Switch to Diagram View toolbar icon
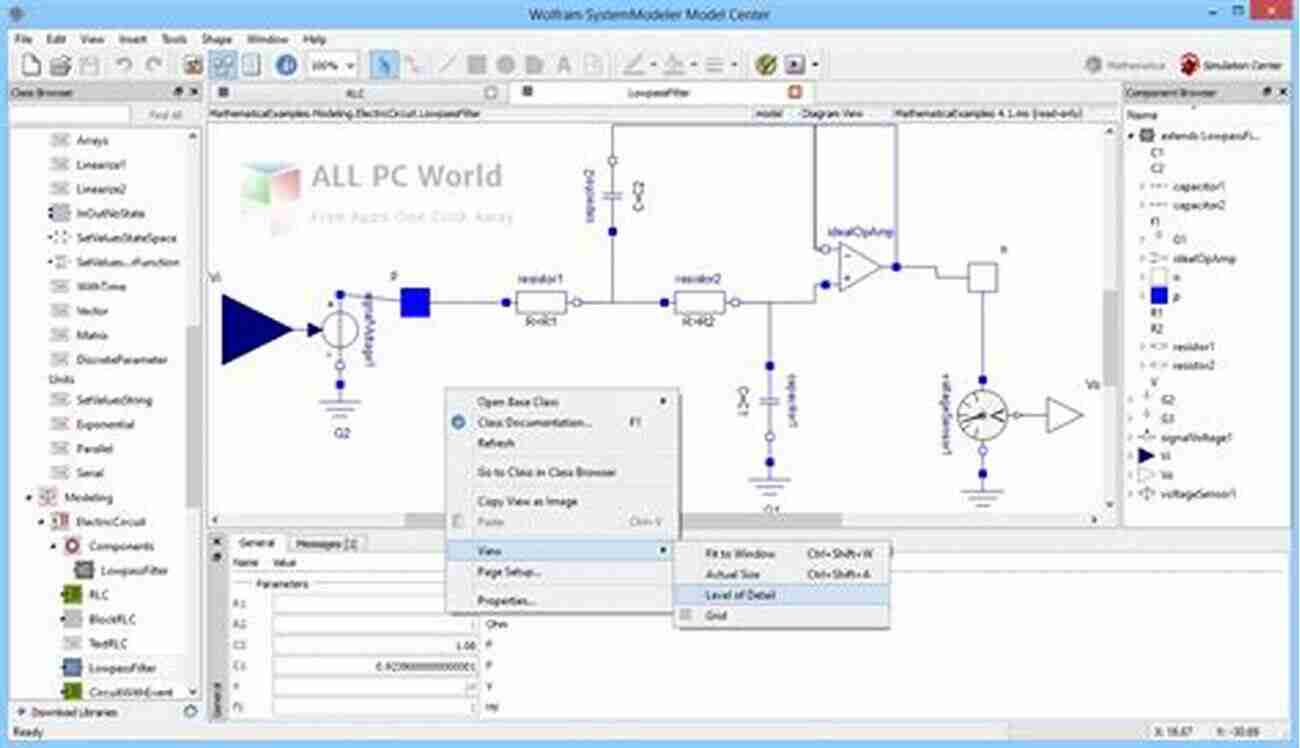The height and width of the screenshot is (748, 1300). click(224, 66)
